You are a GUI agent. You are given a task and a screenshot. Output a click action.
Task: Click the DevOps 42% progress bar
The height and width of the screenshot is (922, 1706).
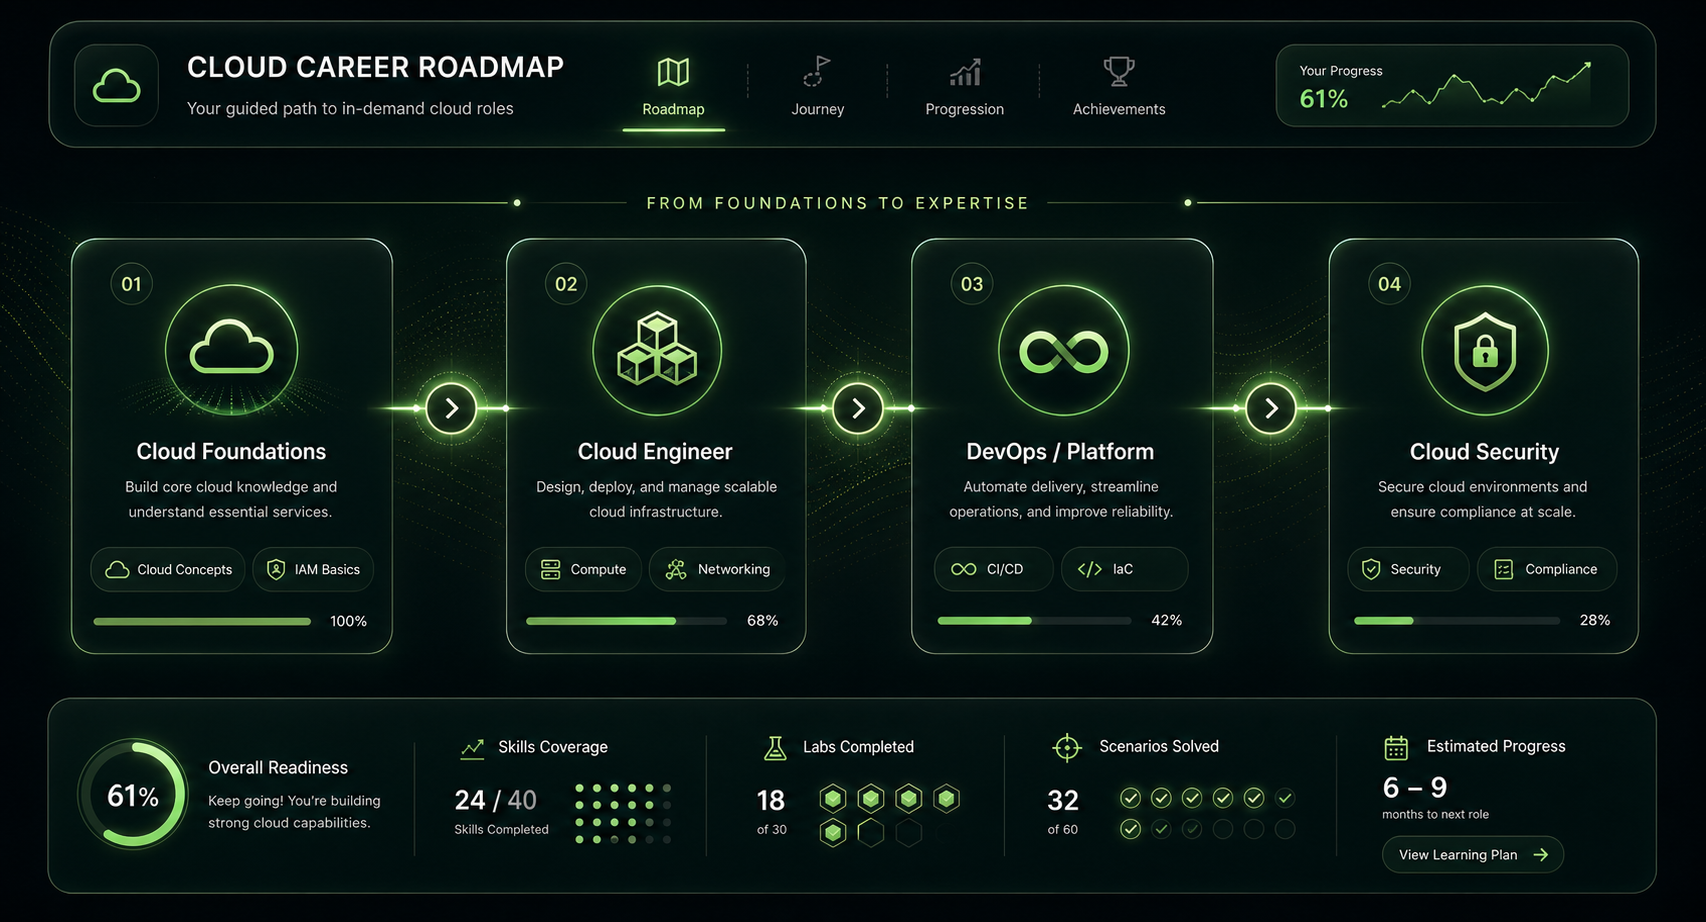(x=1034, y=621)
